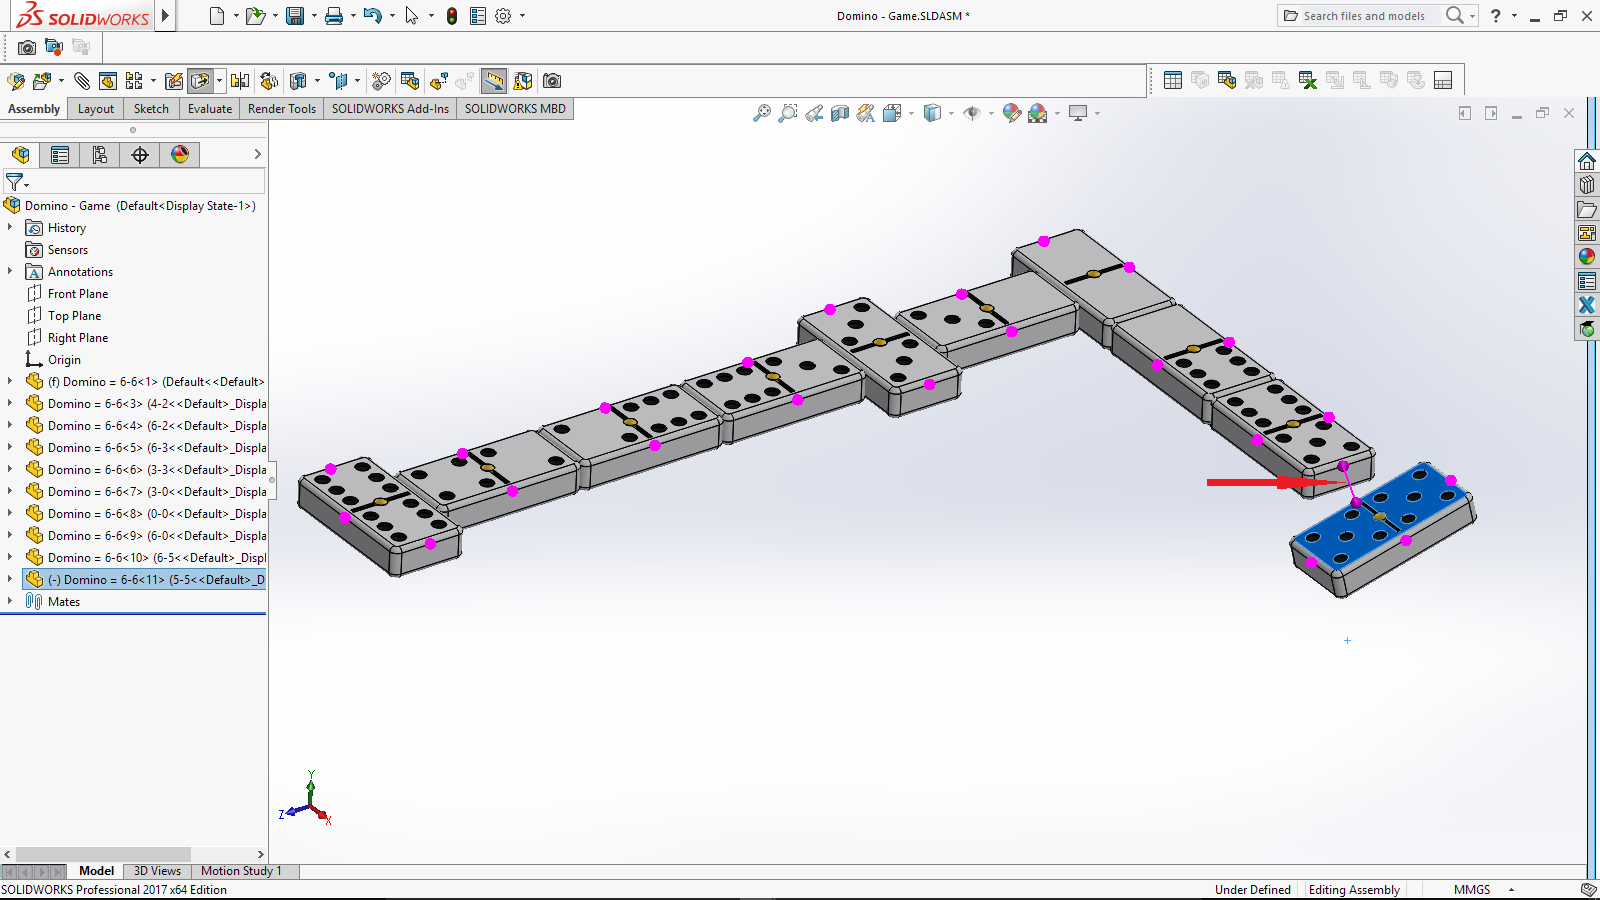Toggle the Instant3D ruler button
Image resolution: width=1600 pixels, height=900 pixels.
click(494, 81)
